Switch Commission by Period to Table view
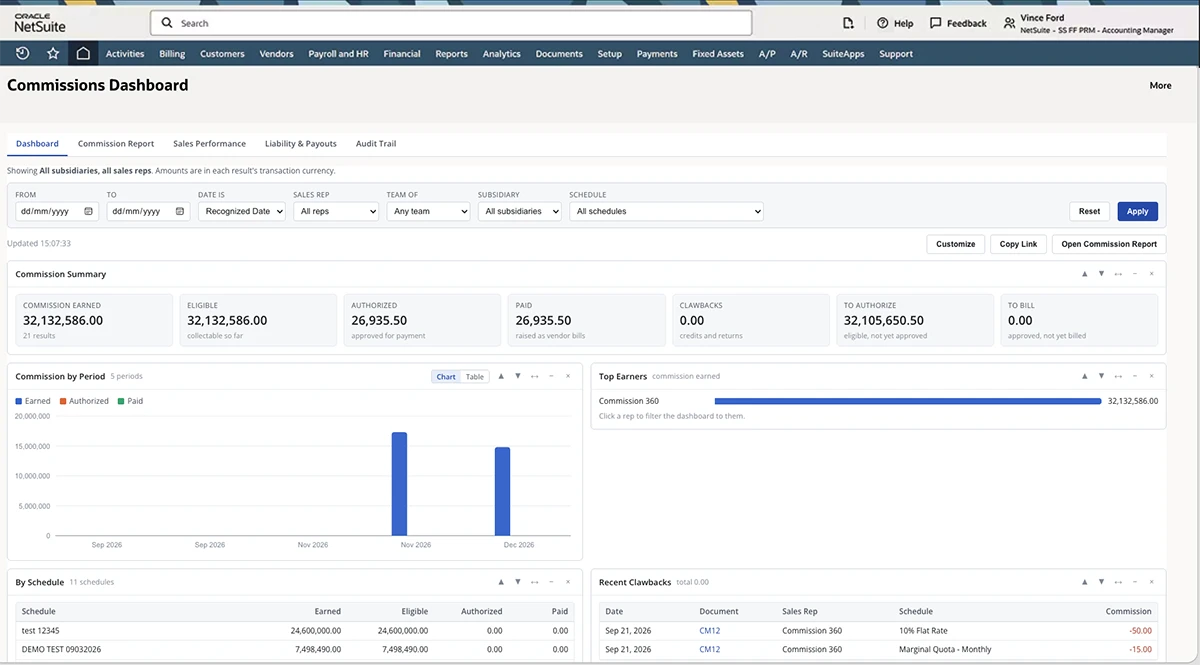The image size is (1200, 665). point(475,377)
